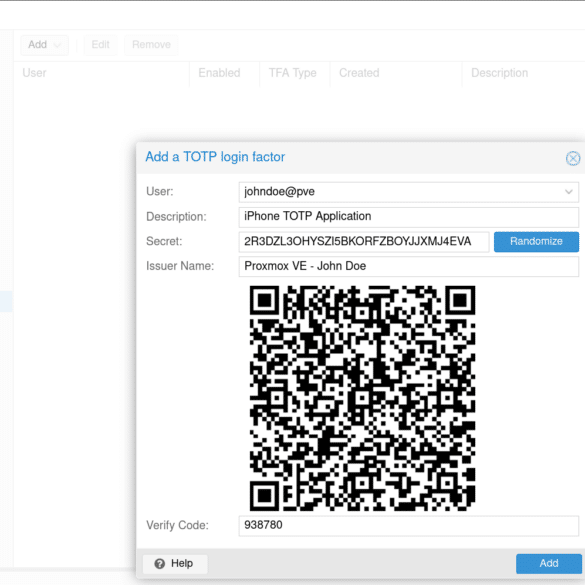Image resolution: width=585 pixels, height=585 pixels.
Task: Focus the Description field with iPhone TOTP Application
Action: click(409, 217)
